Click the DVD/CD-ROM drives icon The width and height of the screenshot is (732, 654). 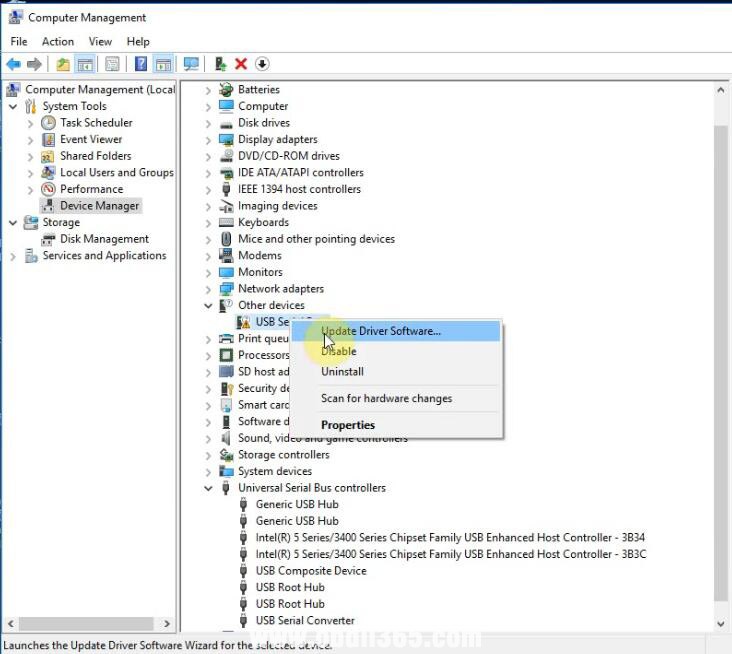(x=226, y=156)
